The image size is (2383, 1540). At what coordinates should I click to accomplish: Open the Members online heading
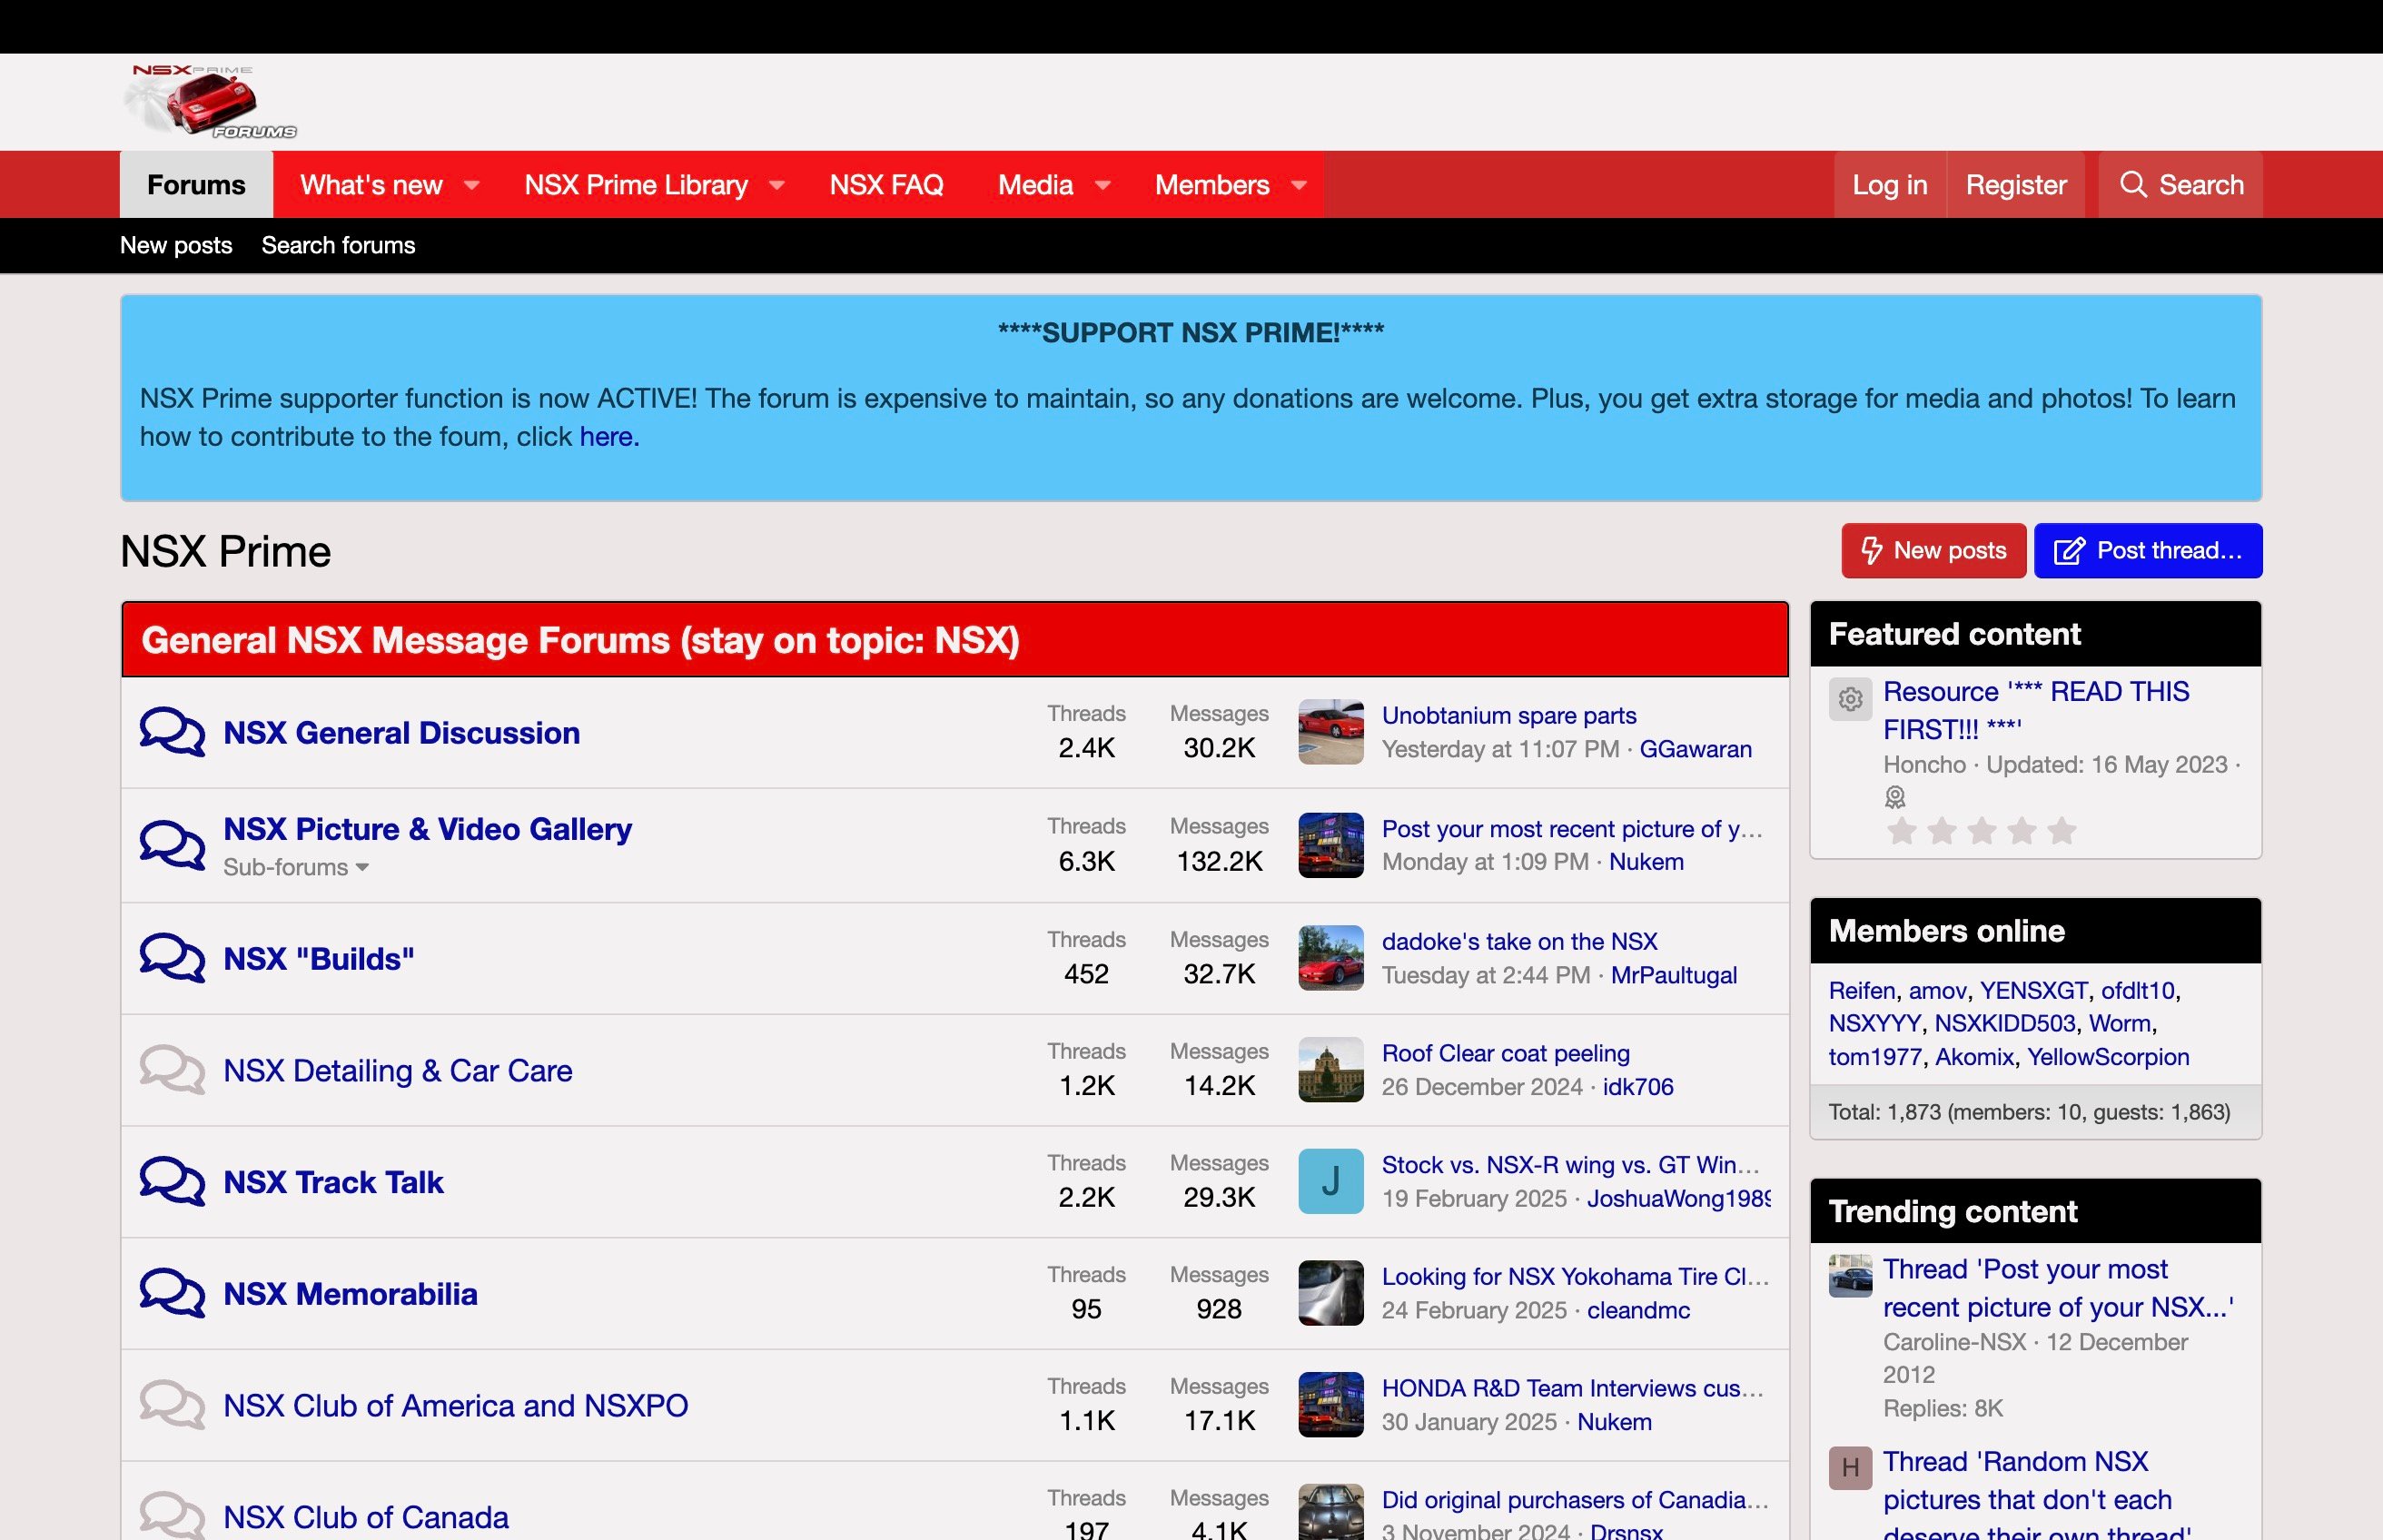[1946, 931]
